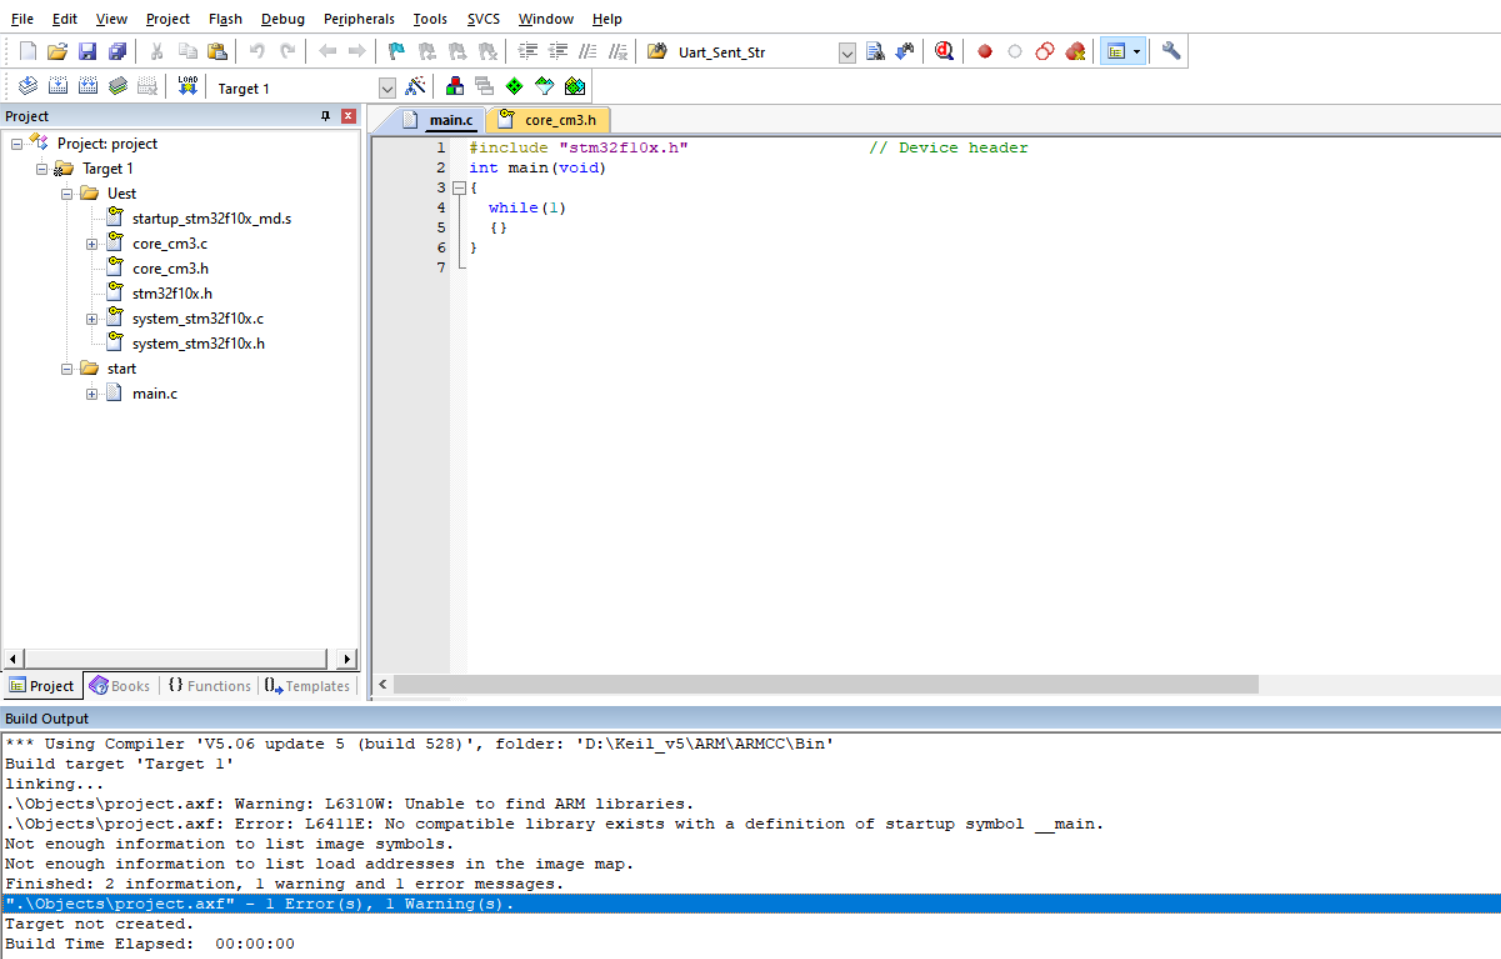Select core_cm3.h in project tree
The image size is (1501, 959).
[x=170, y=269]
